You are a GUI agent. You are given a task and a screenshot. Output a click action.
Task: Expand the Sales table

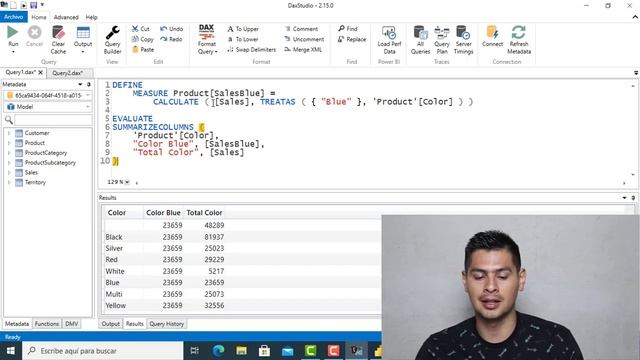[x=9, y=172]
